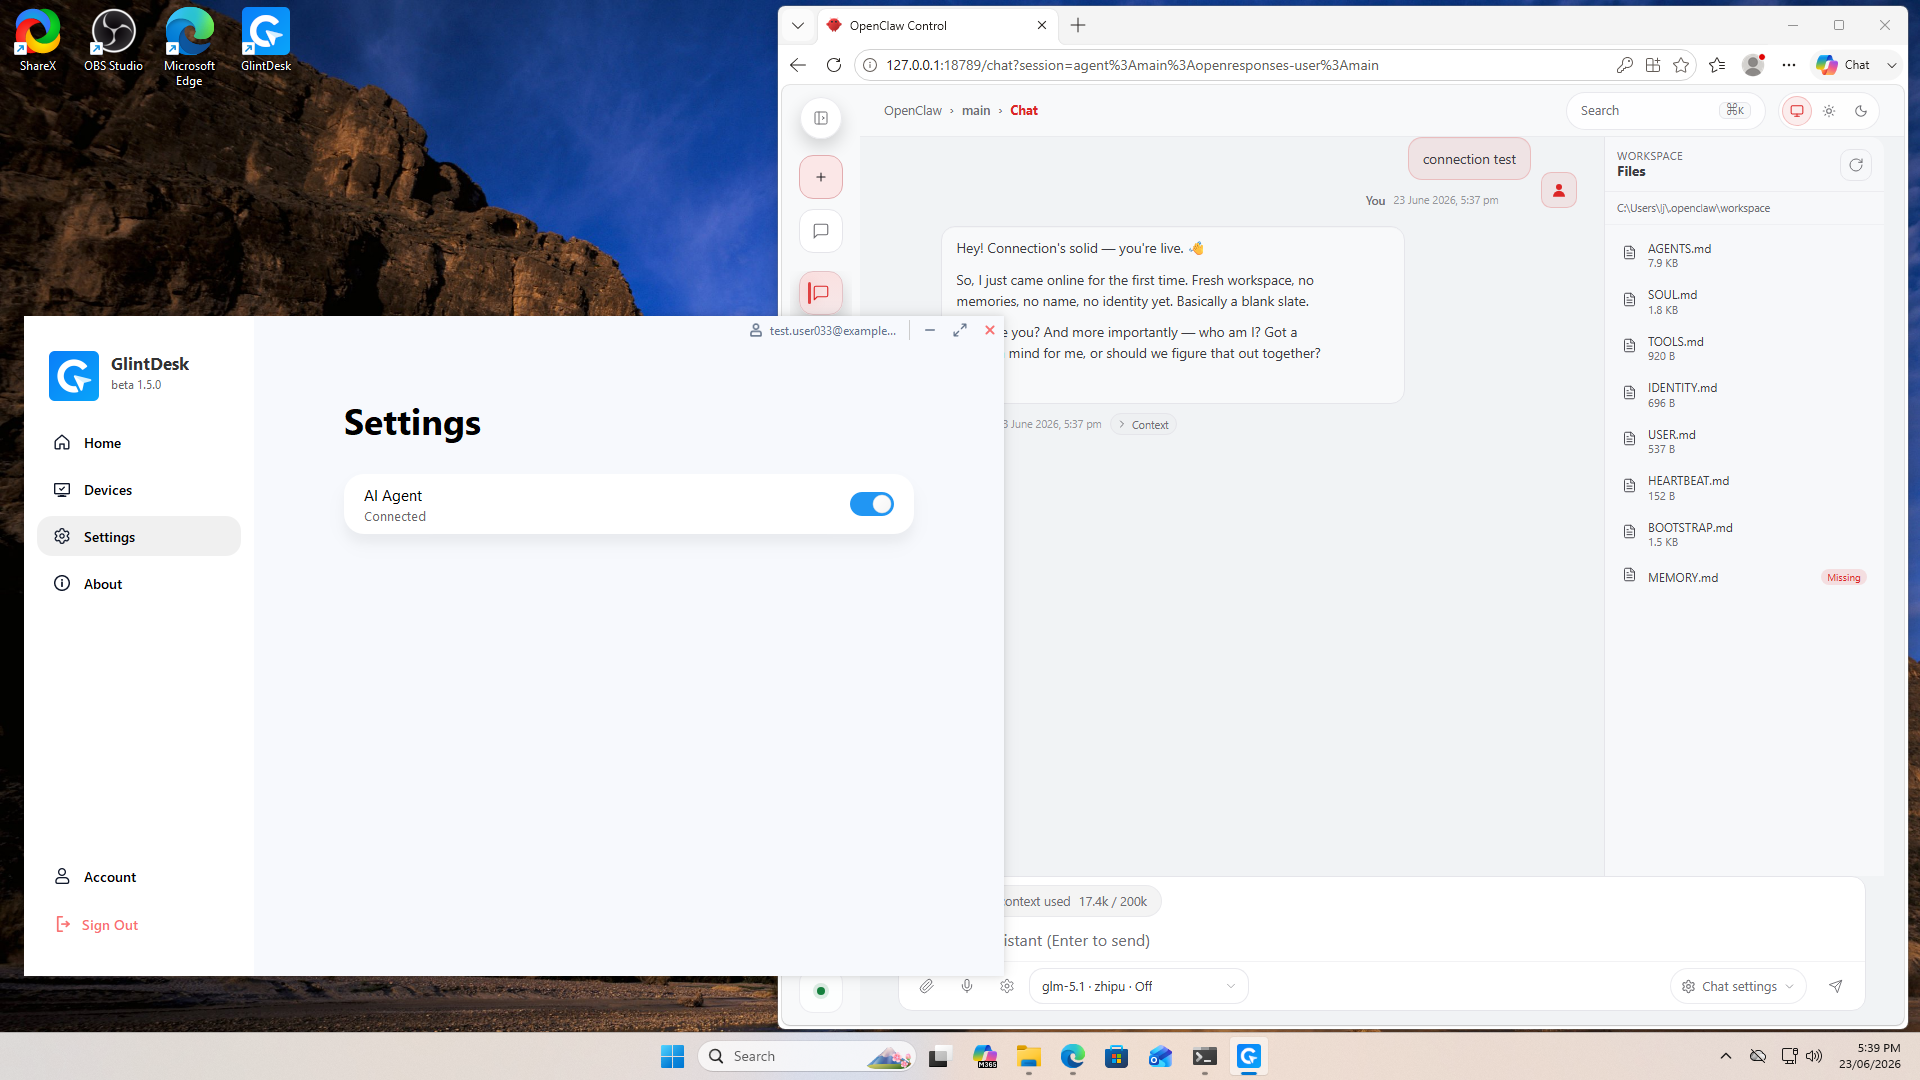Open SOUL.md file
1920x1080 pixels.
coord(1743,302)
